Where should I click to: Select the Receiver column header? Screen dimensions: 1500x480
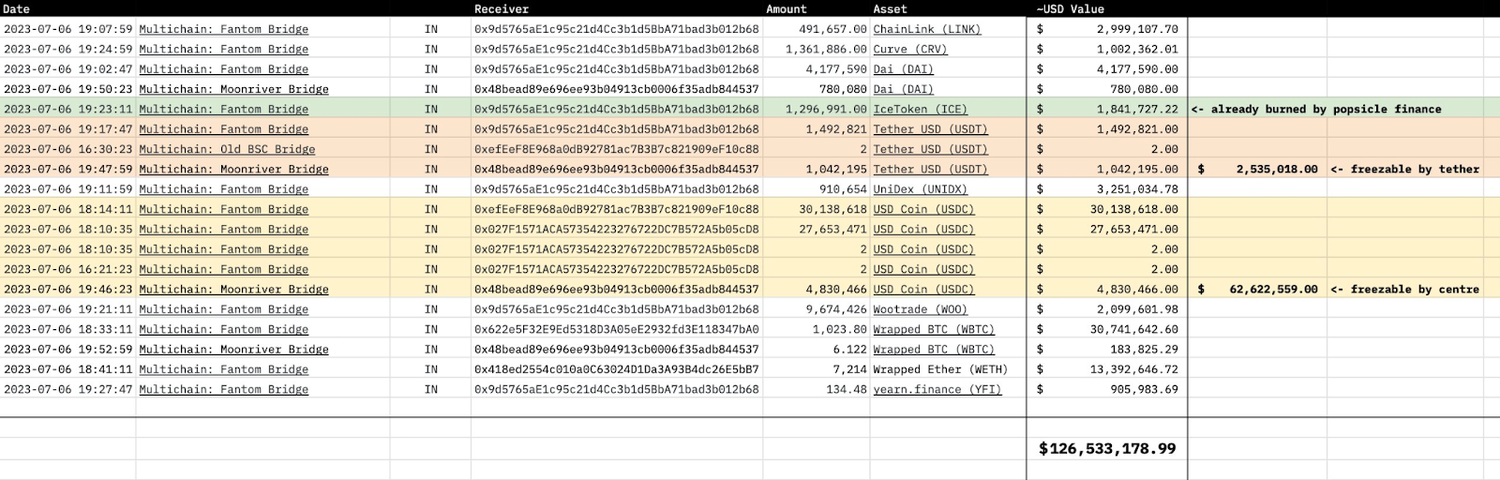point(501,8)
